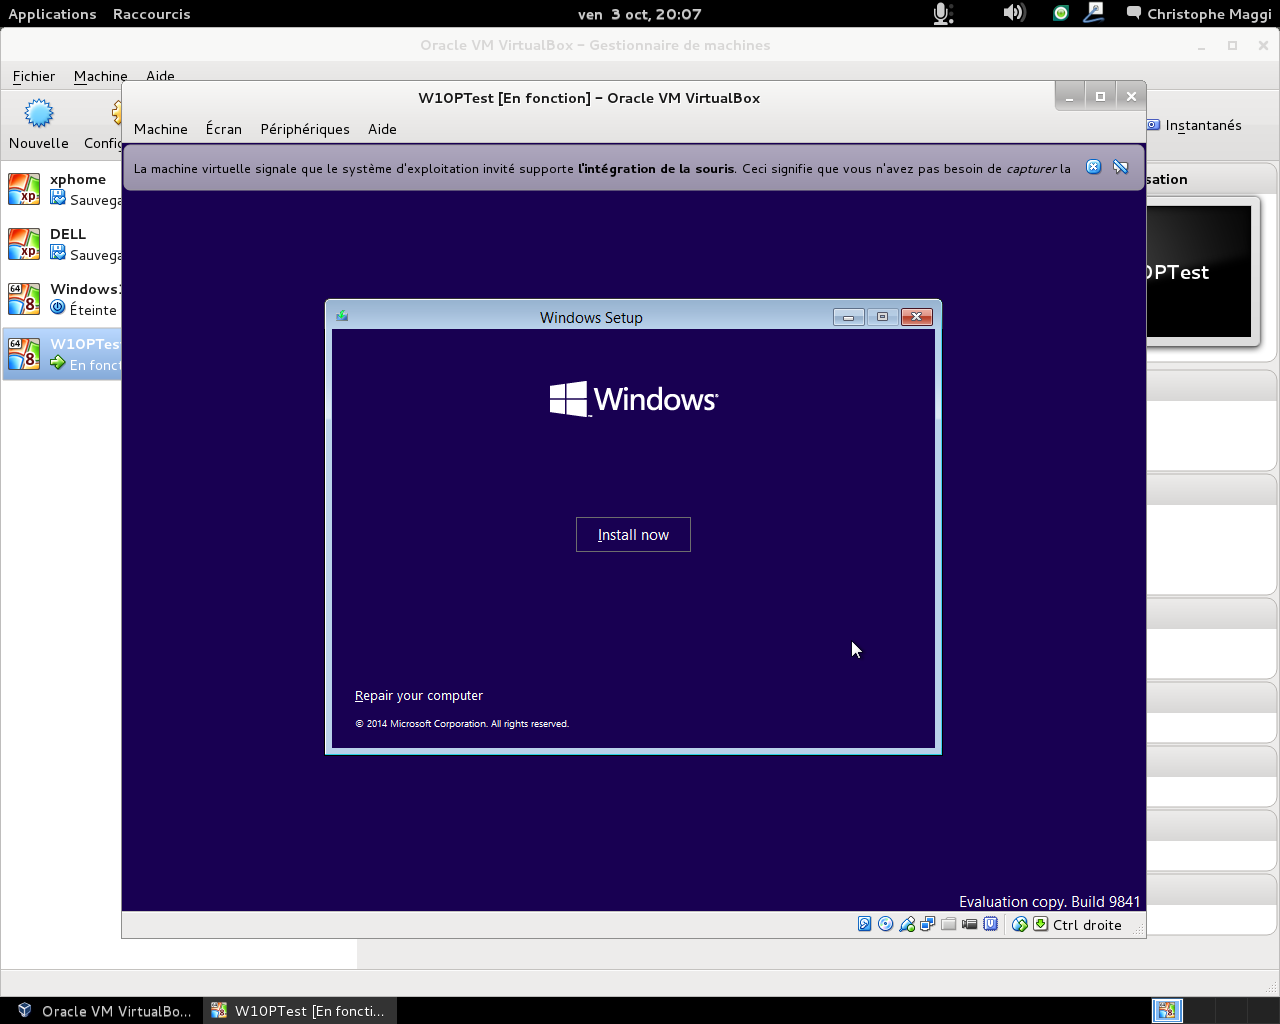
Task: Click the Windows8 machine icon labeled Éteinte
Action: 24,298
